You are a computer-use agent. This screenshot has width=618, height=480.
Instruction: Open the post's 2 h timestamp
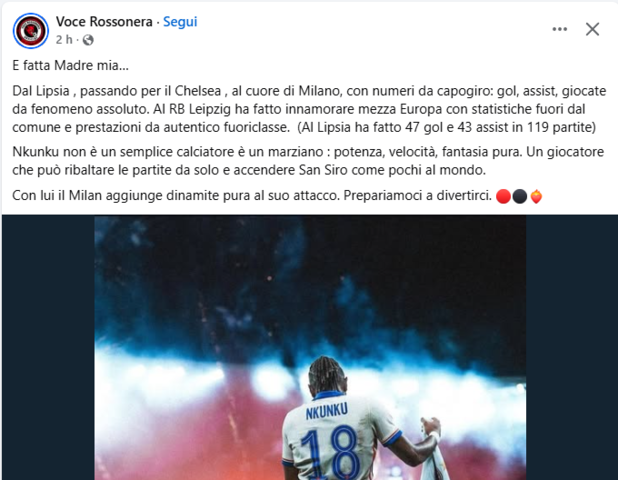coord(64,40)
